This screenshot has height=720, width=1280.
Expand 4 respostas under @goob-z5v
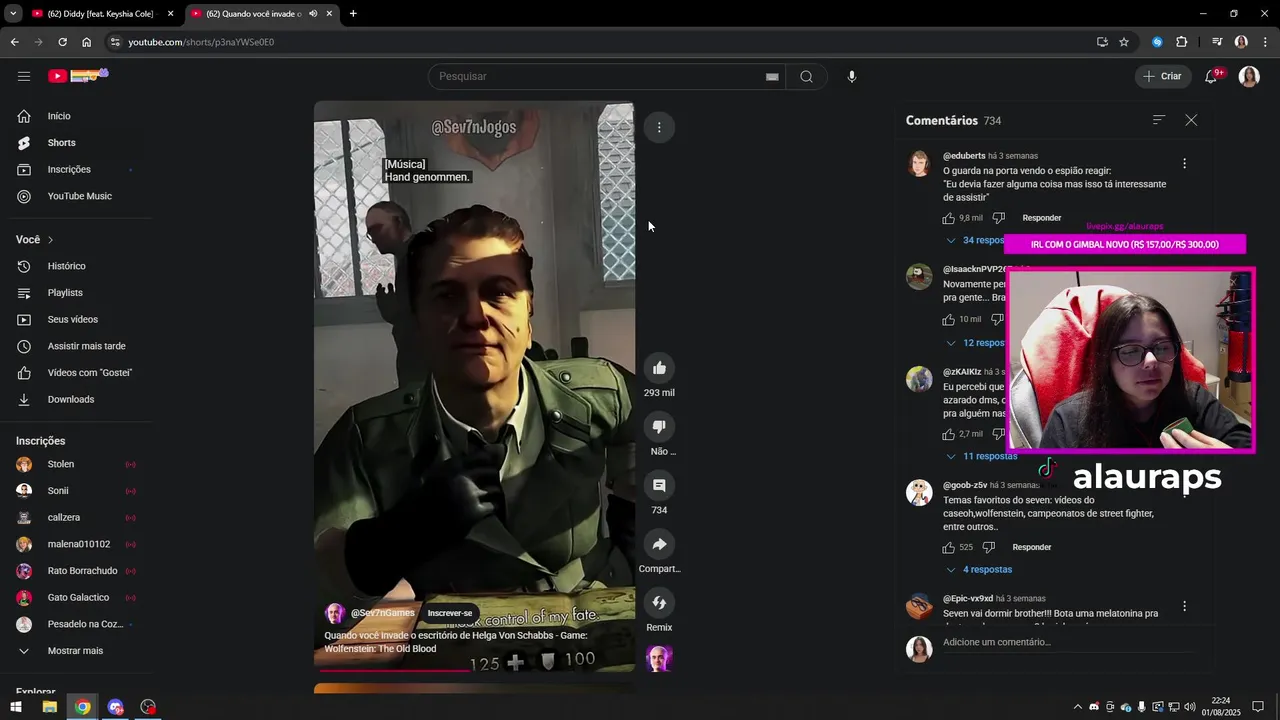coord(979,570)
